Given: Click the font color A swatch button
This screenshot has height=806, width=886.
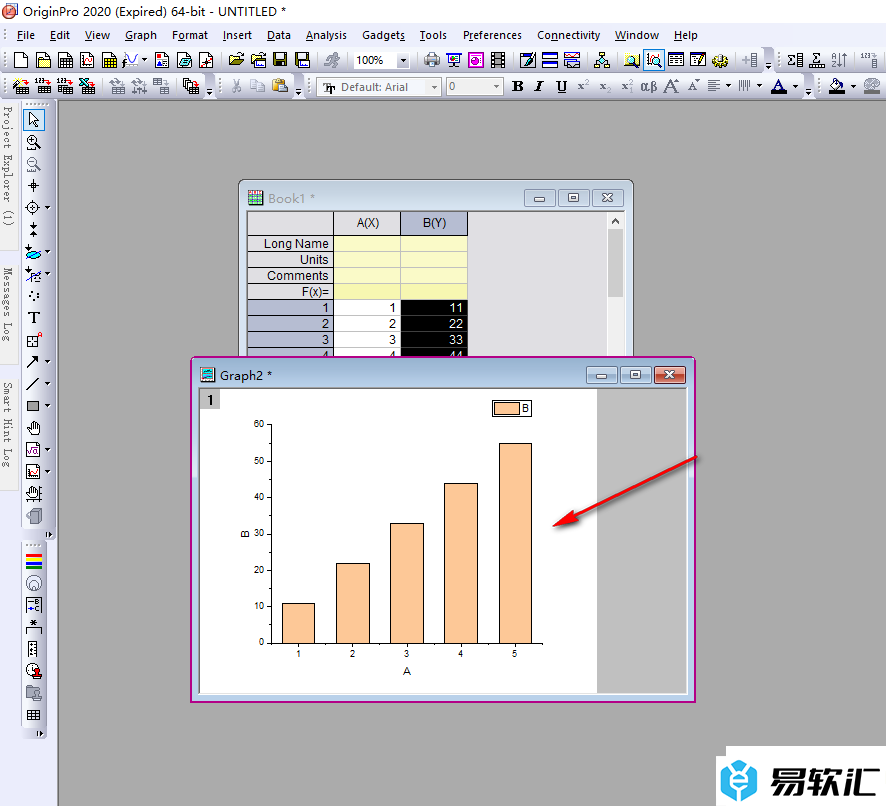Looking at the screenshot, I should (779, 86).
